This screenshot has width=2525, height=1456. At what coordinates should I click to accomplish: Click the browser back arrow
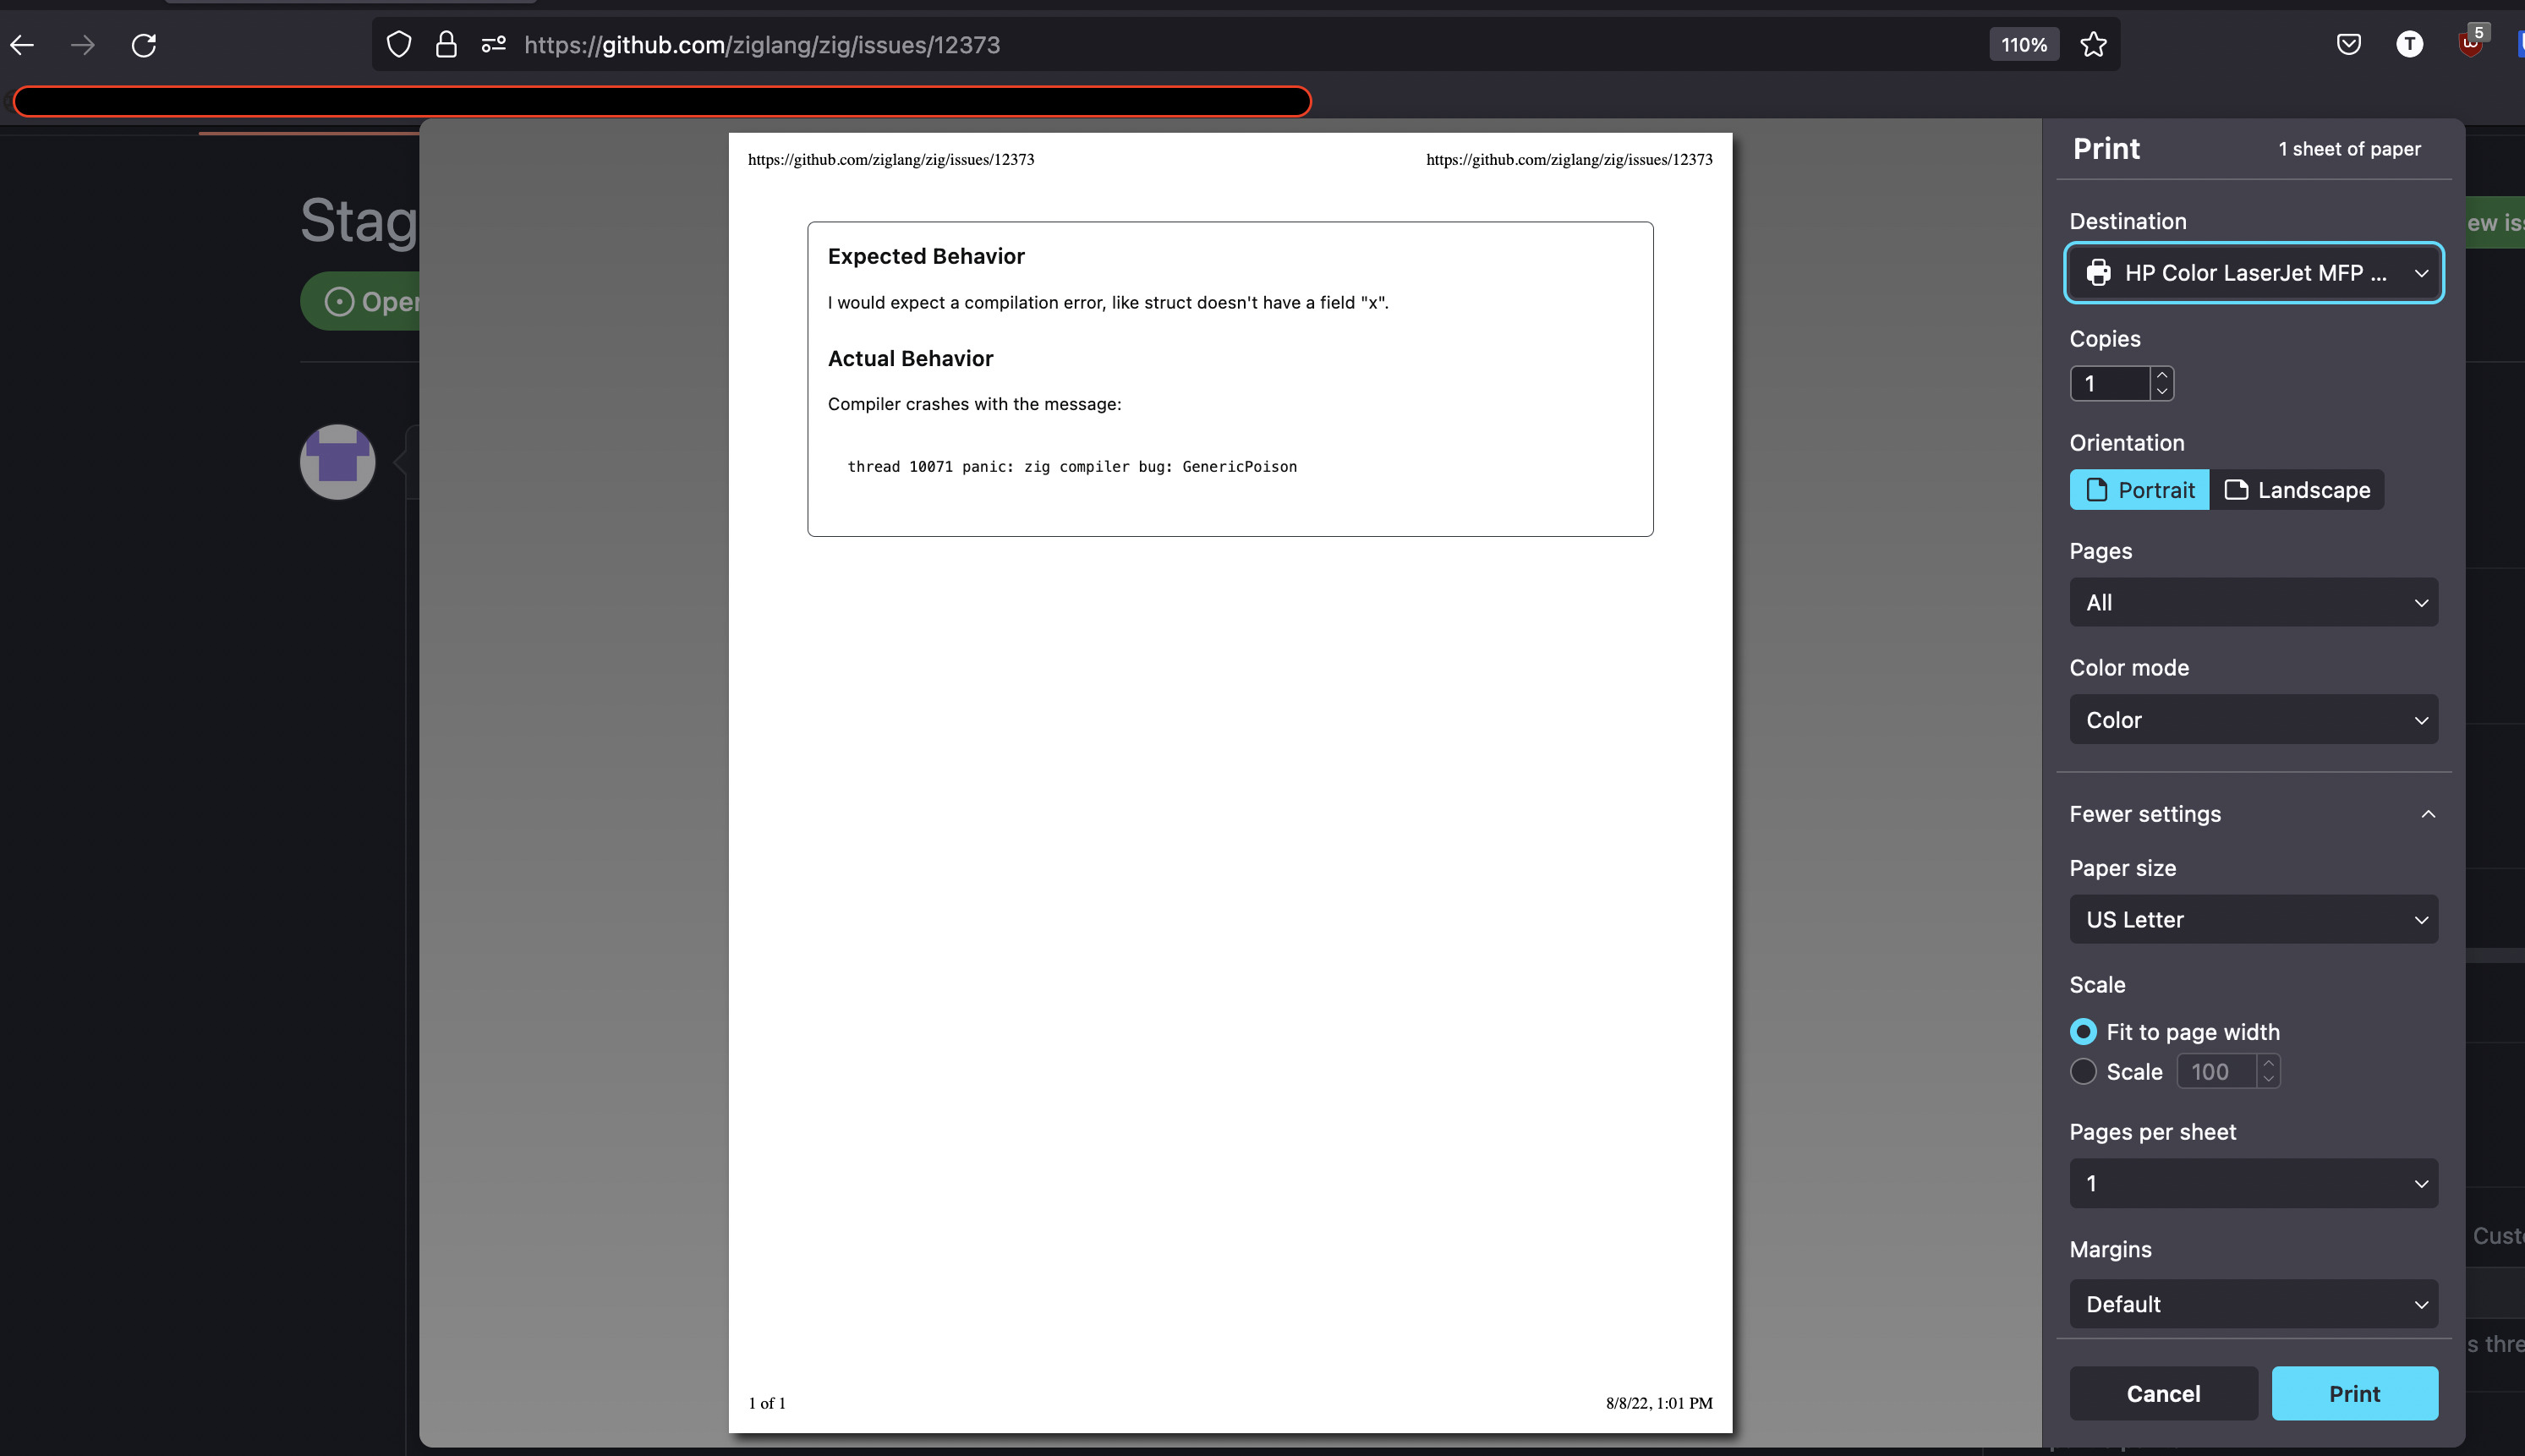tap(22, 45)
